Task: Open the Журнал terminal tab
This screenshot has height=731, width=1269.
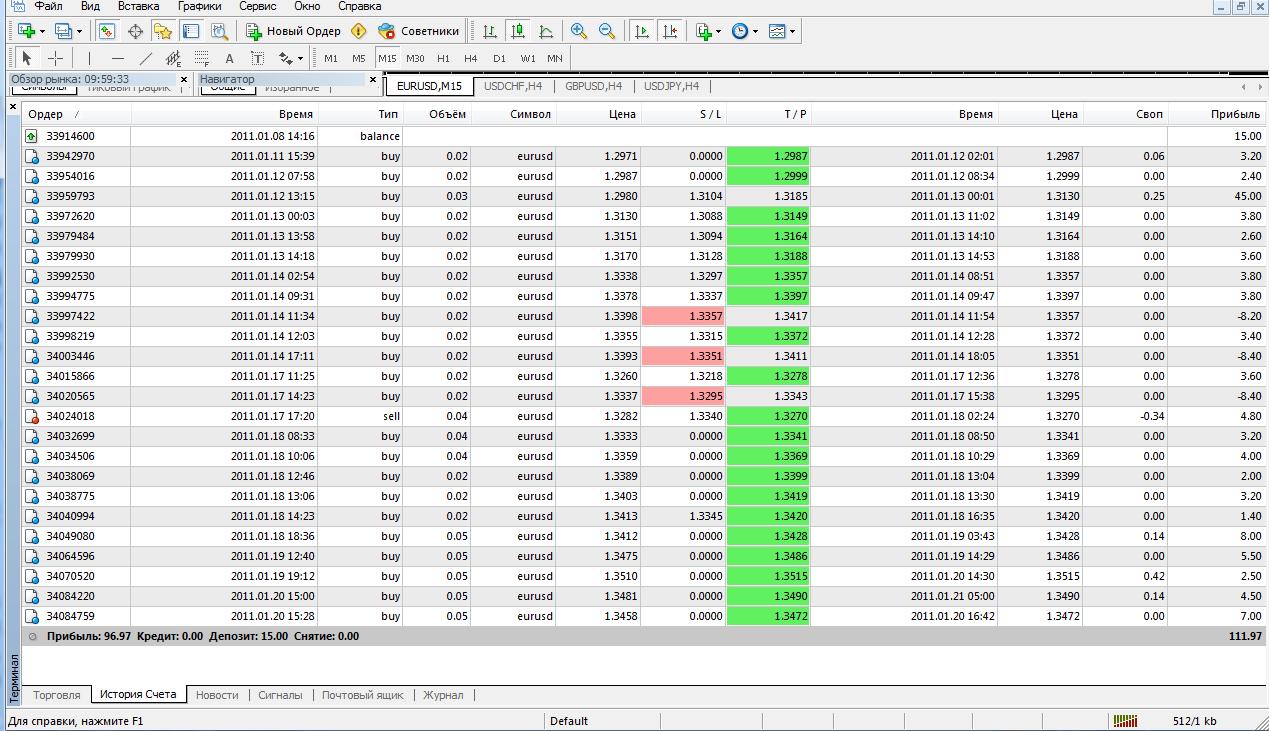Action: (443, 694)
